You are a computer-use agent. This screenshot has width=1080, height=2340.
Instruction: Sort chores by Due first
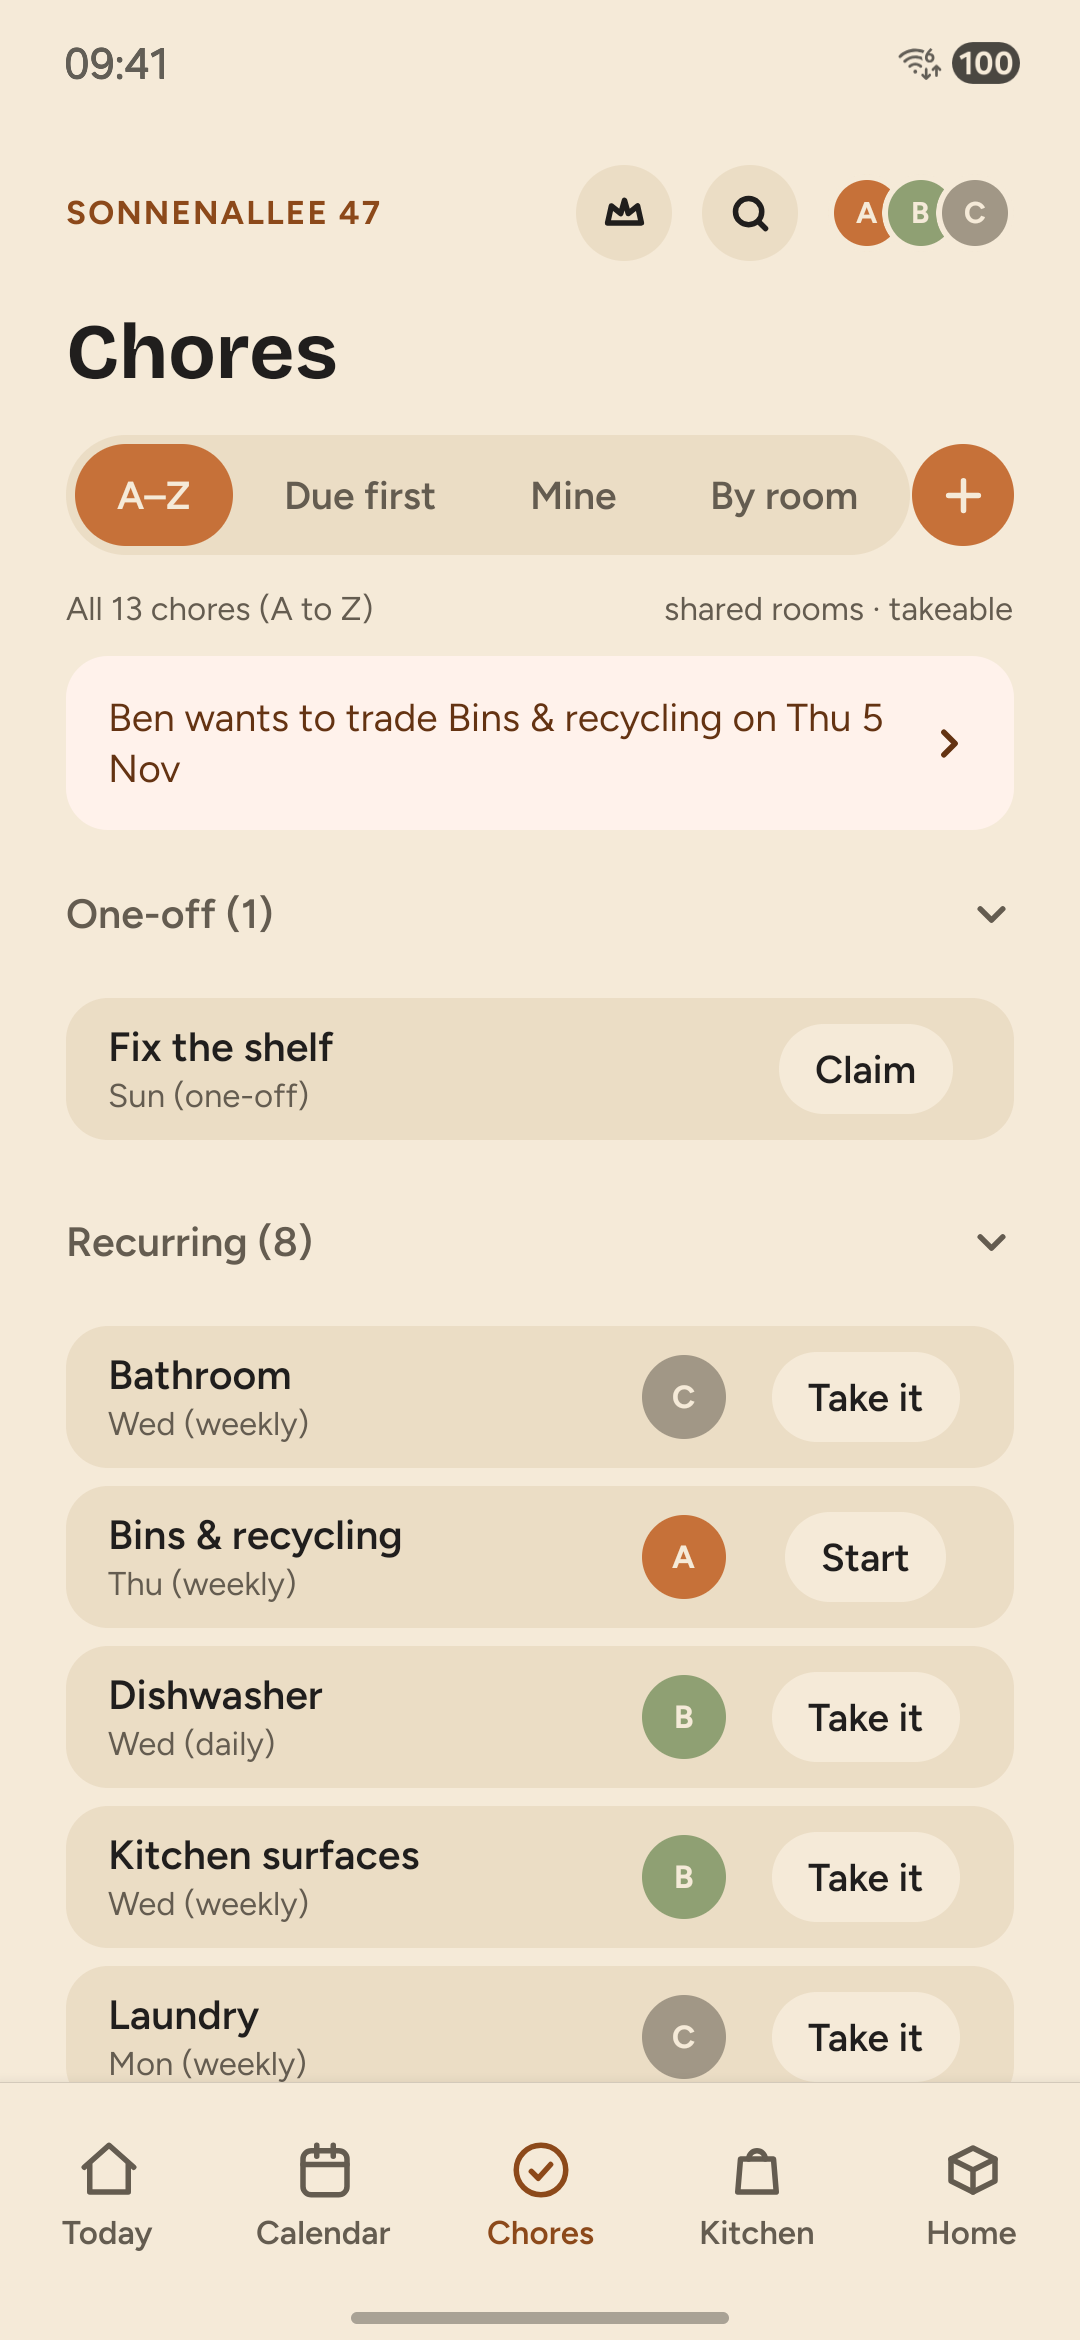click(360, 496)
